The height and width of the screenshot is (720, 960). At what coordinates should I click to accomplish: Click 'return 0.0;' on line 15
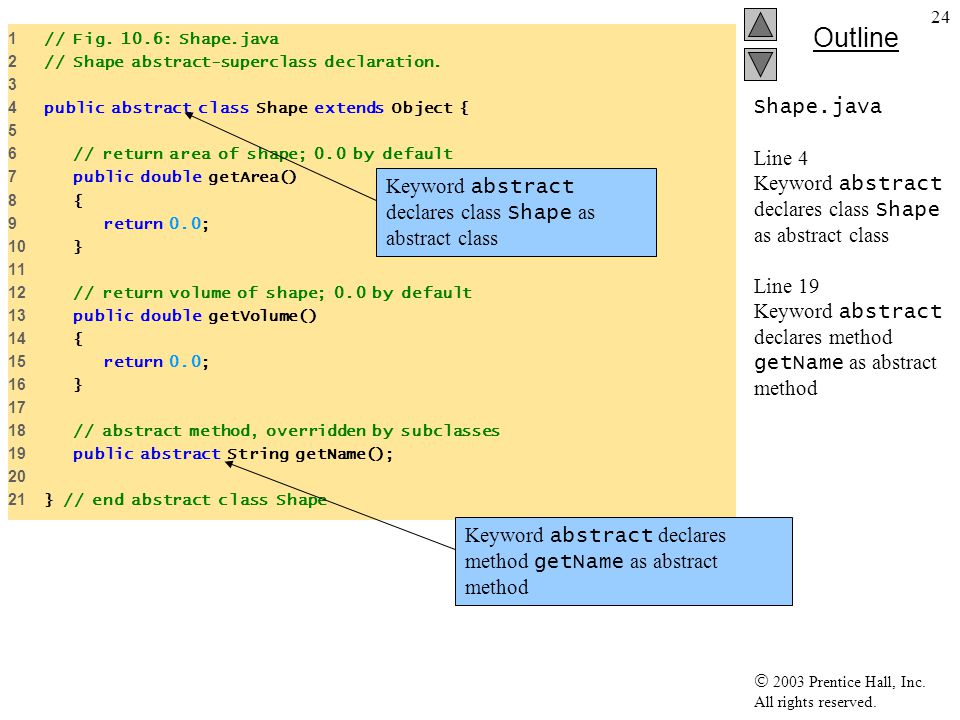[156, 362]
